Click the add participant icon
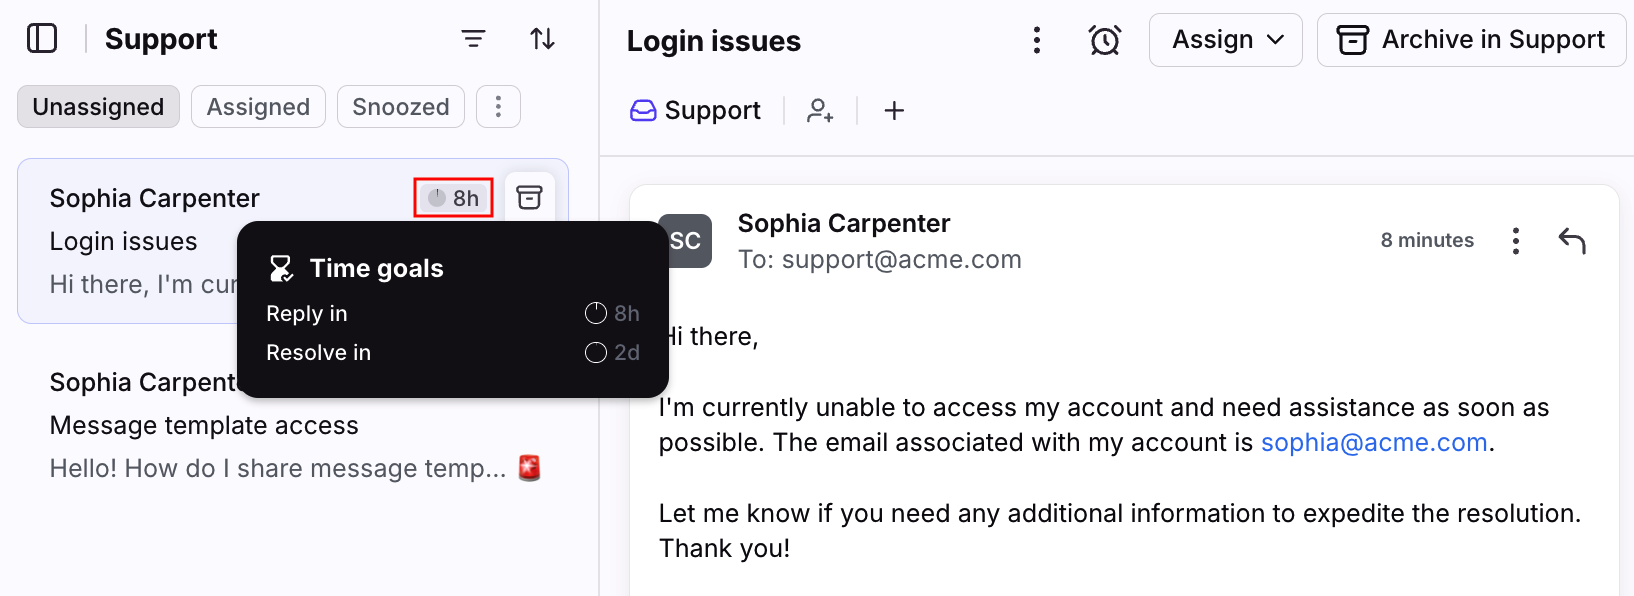1634x596 pixels. [820, 110]
